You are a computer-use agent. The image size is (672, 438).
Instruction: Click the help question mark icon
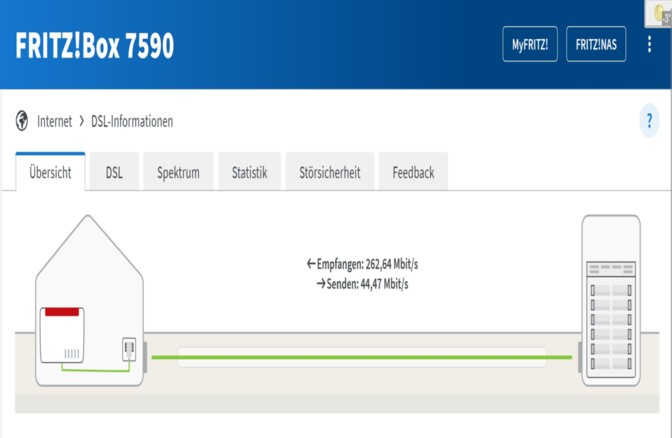click(x=649, y=121)
